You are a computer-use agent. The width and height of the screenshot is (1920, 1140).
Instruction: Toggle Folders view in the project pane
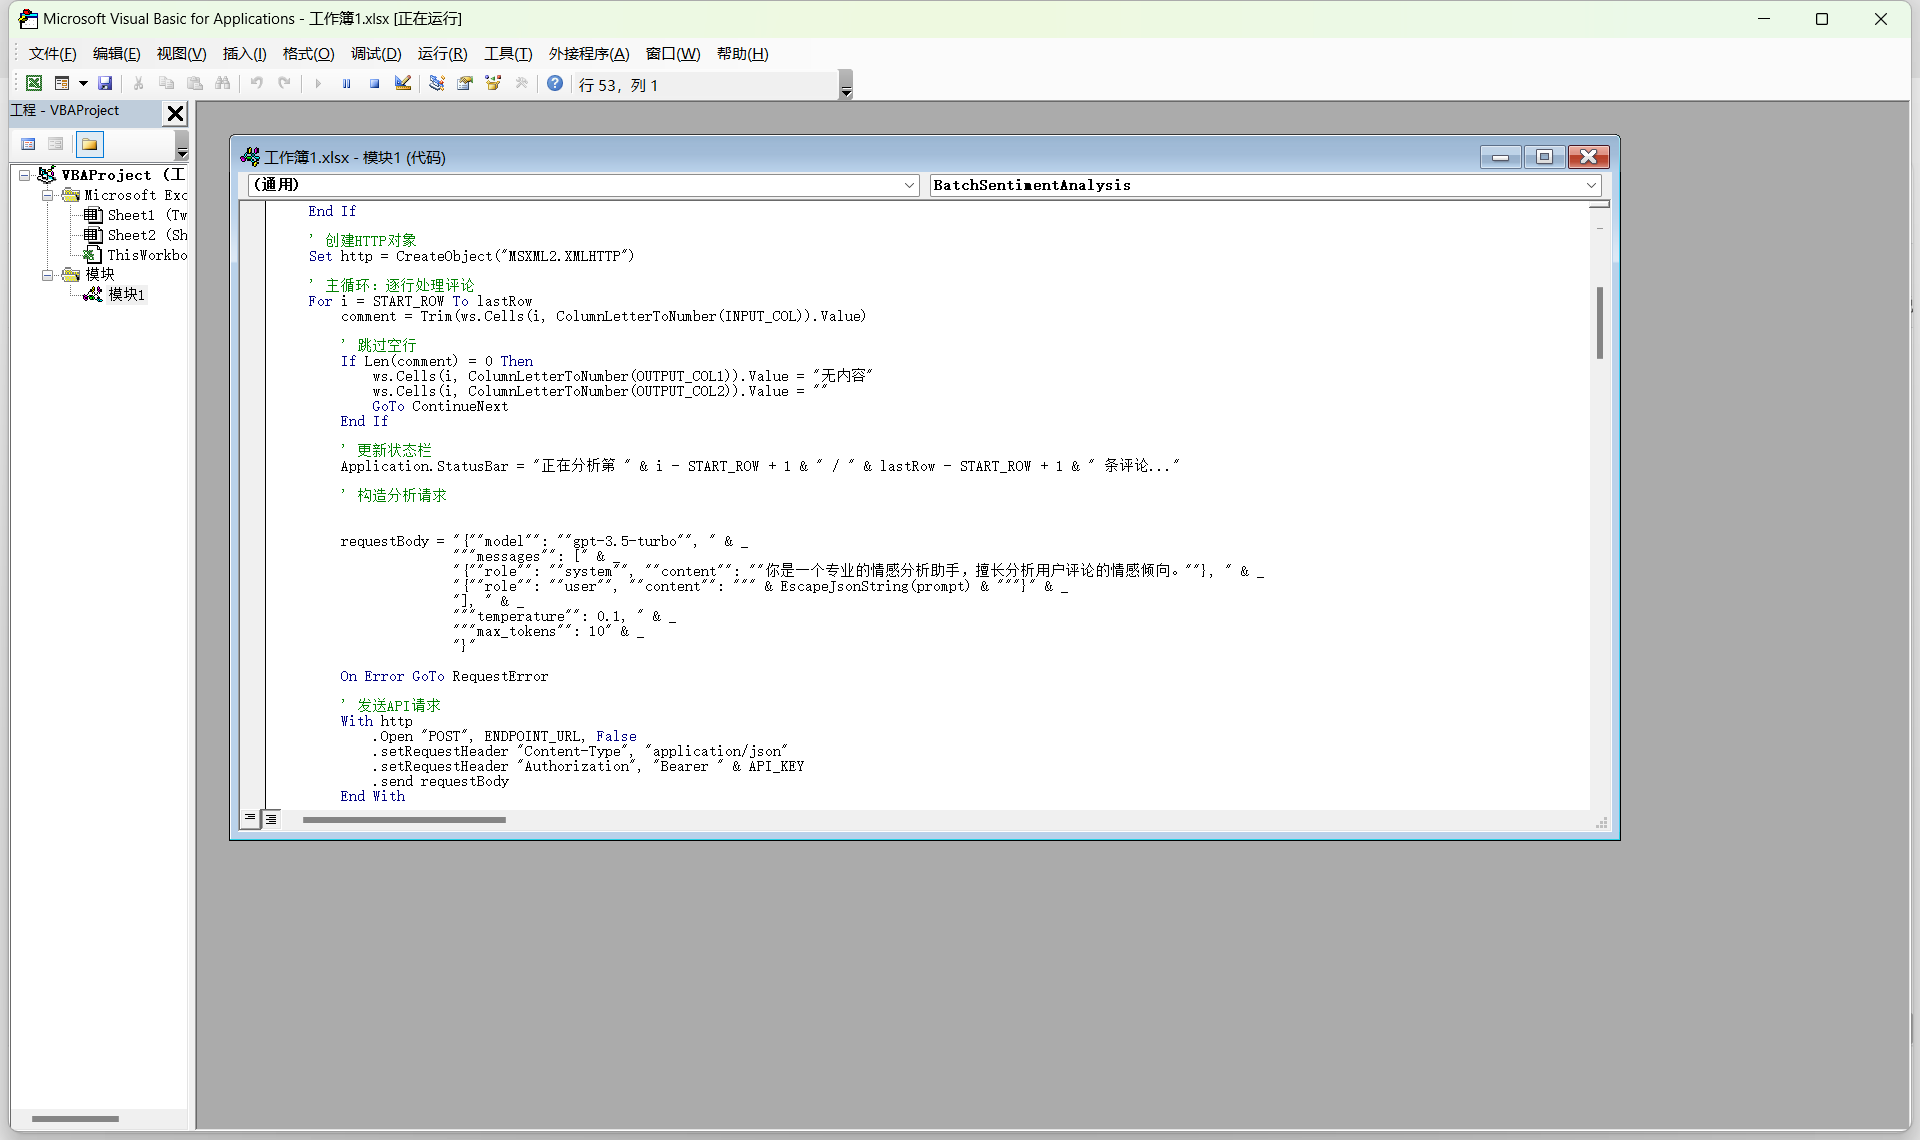coord(90,144)
